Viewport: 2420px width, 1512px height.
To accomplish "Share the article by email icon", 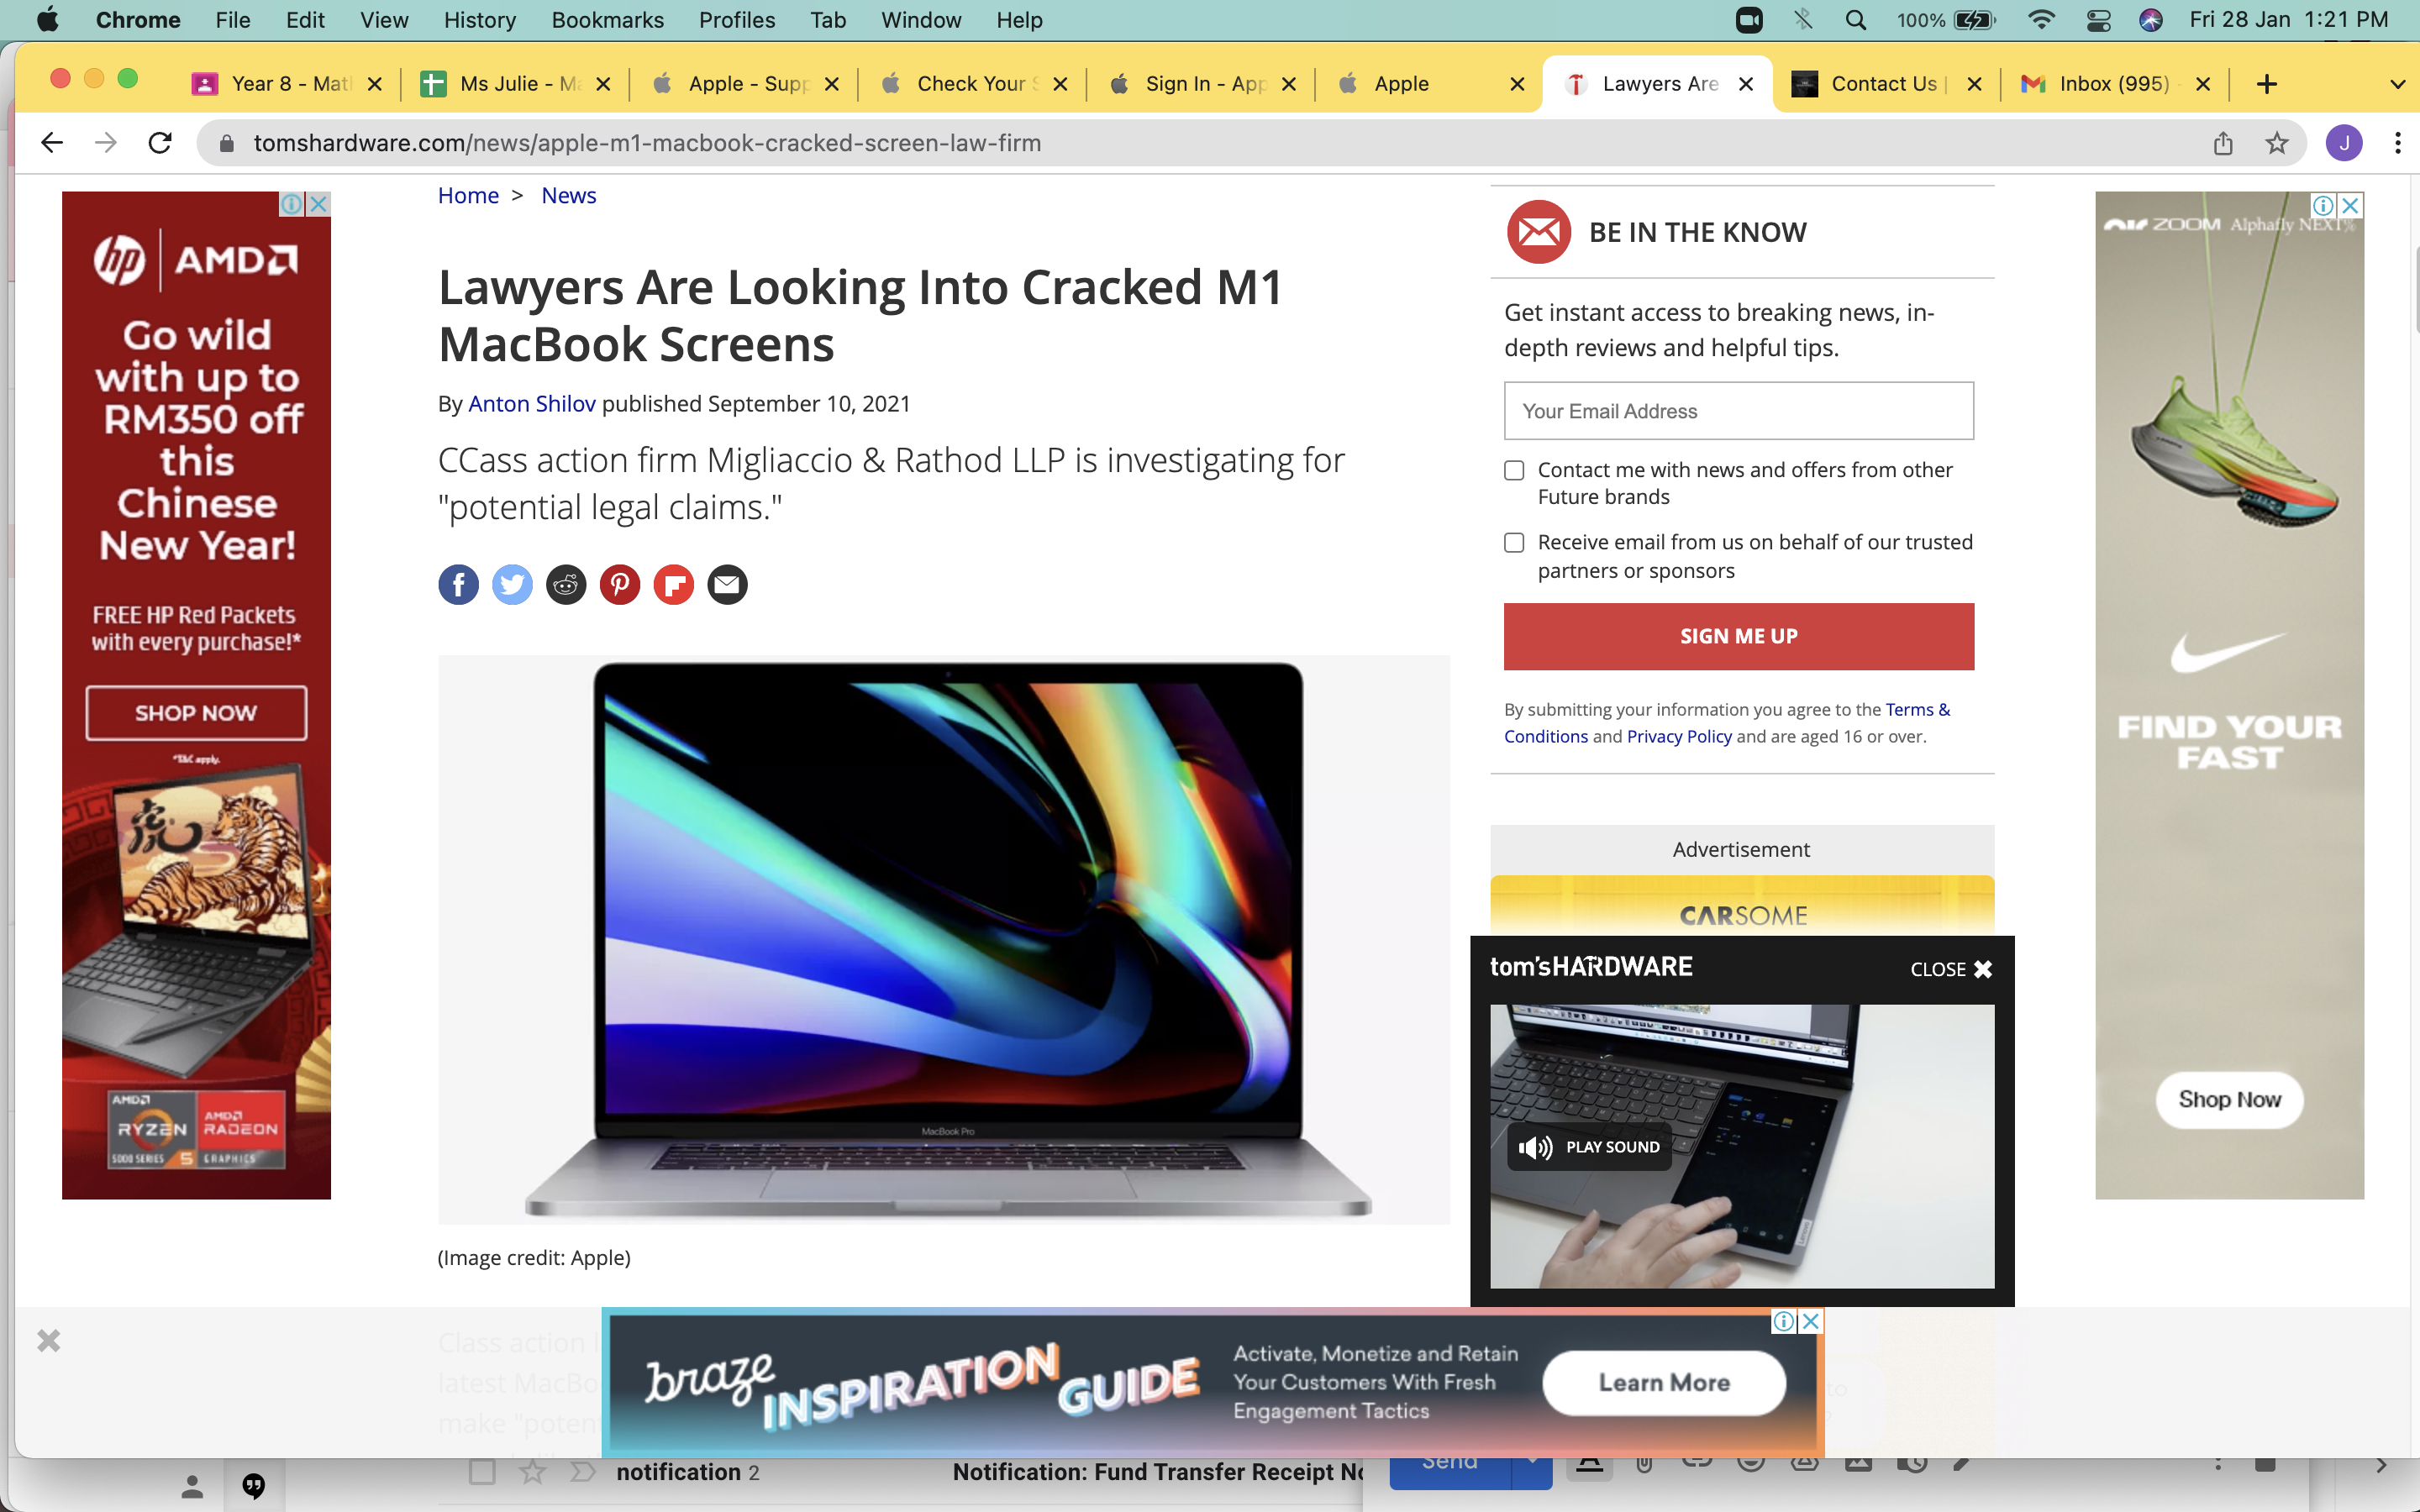I will pyautogui.click(x=728, y=585).
